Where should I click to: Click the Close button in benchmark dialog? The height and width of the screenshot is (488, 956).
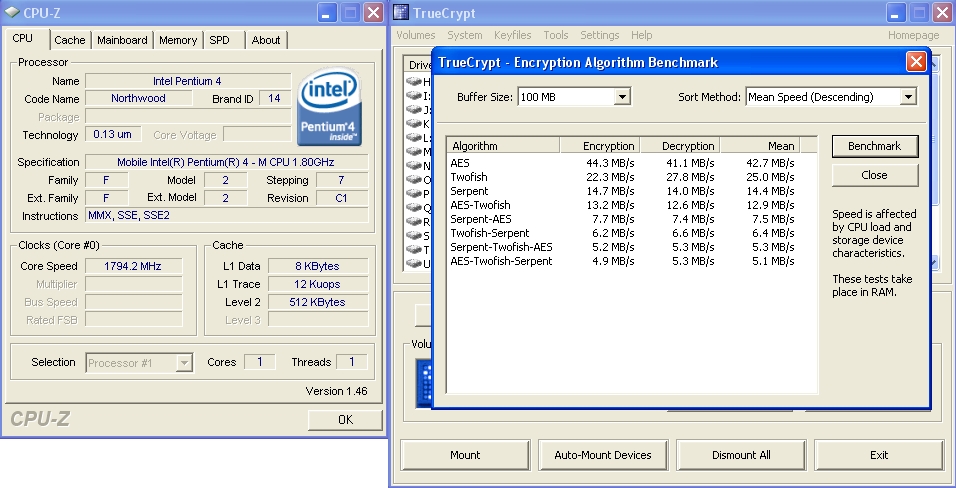click(x=875, y=175)
